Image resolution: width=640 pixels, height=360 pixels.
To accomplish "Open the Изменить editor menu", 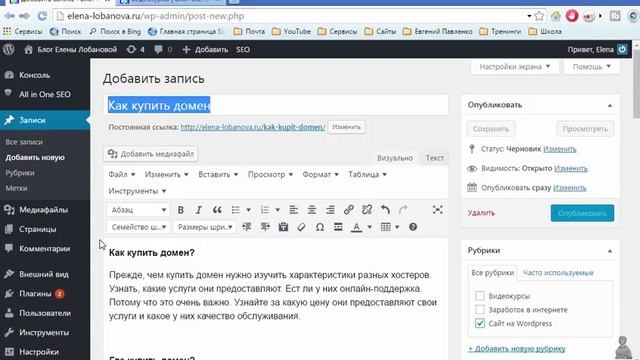I will pos(167,174).
